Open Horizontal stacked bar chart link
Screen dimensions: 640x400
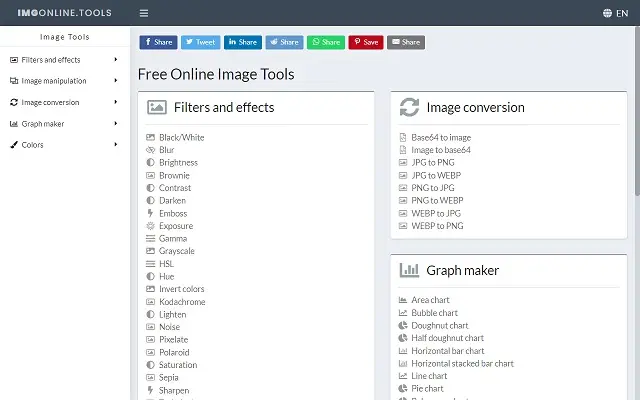[x=462, y=363]
